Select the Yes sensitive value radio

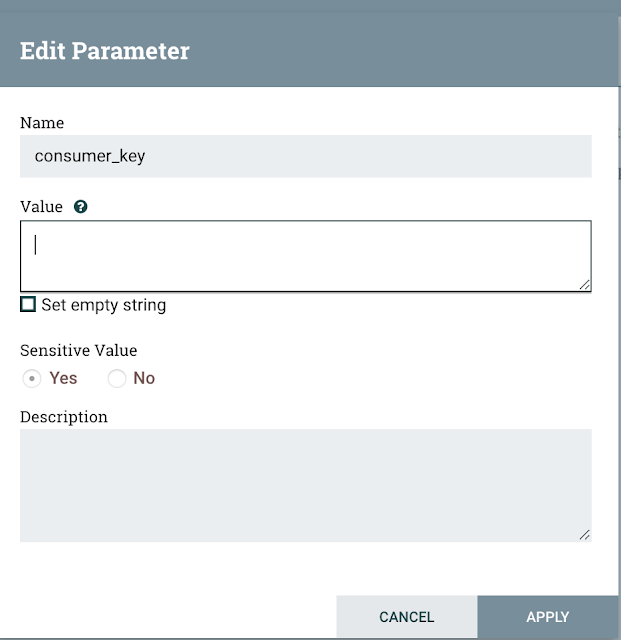tap(32, 378)
